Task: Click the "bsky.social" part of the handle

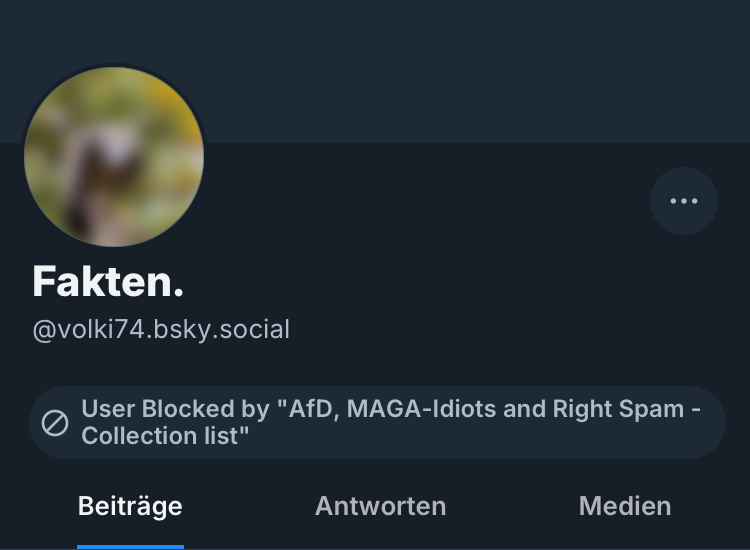Action: click(x=228, y=330)
